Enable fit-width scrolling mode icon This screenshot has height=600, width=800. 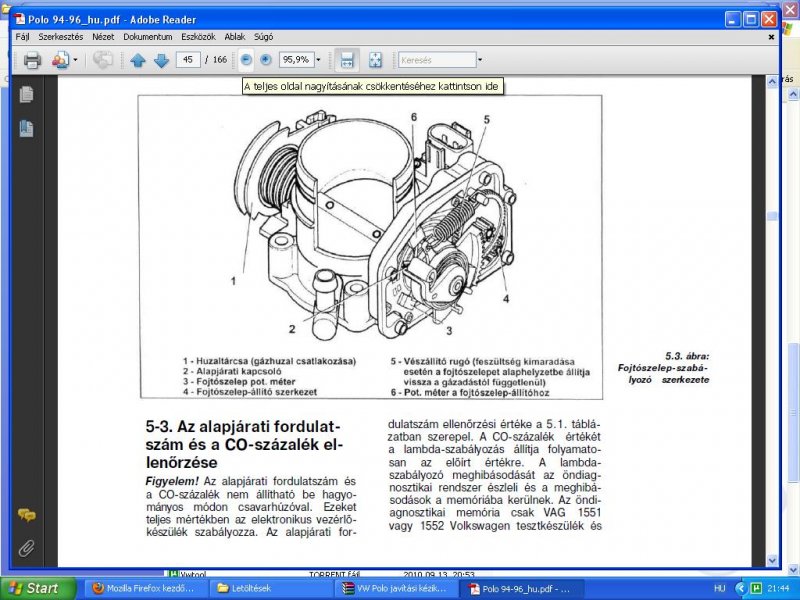(x=347, y=60)
